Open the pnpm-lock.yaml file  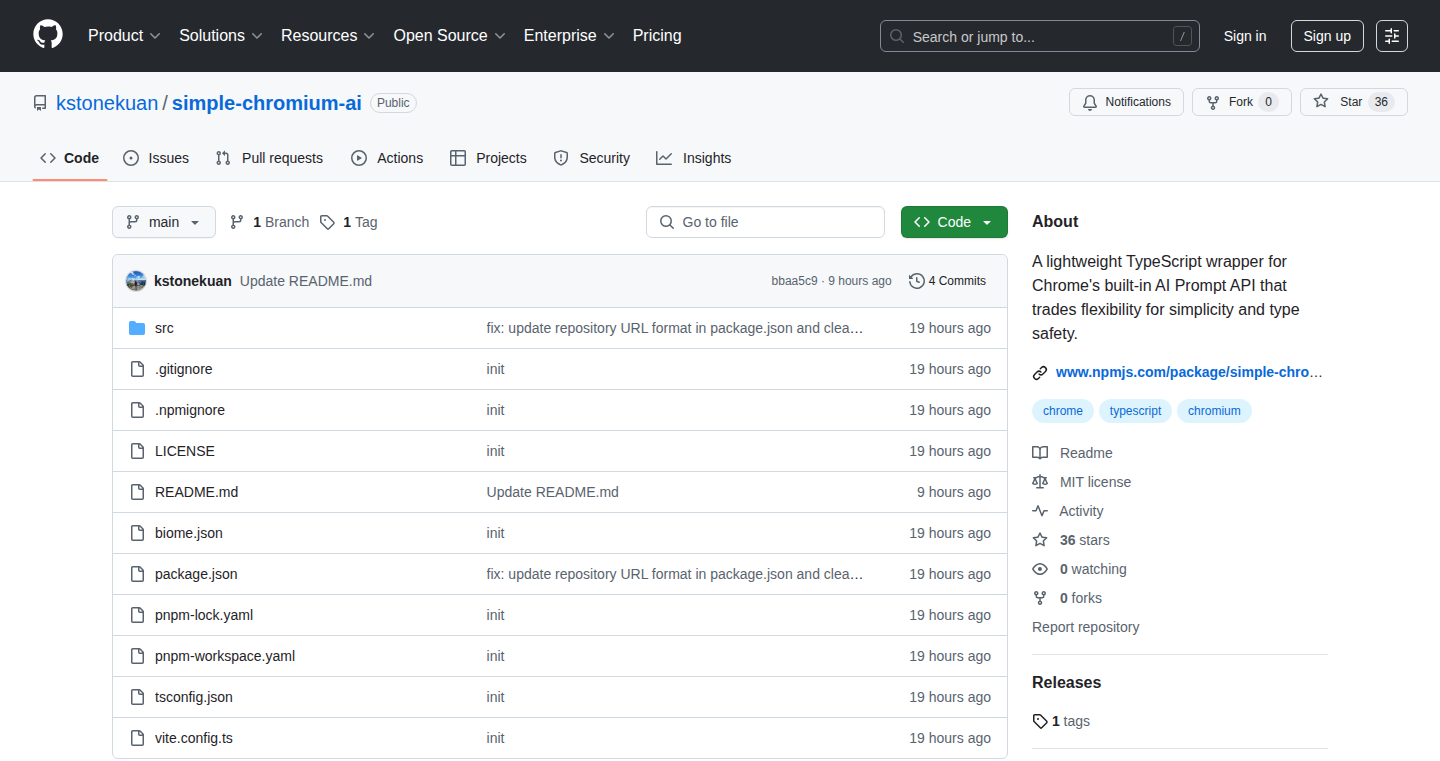(204, 615)
